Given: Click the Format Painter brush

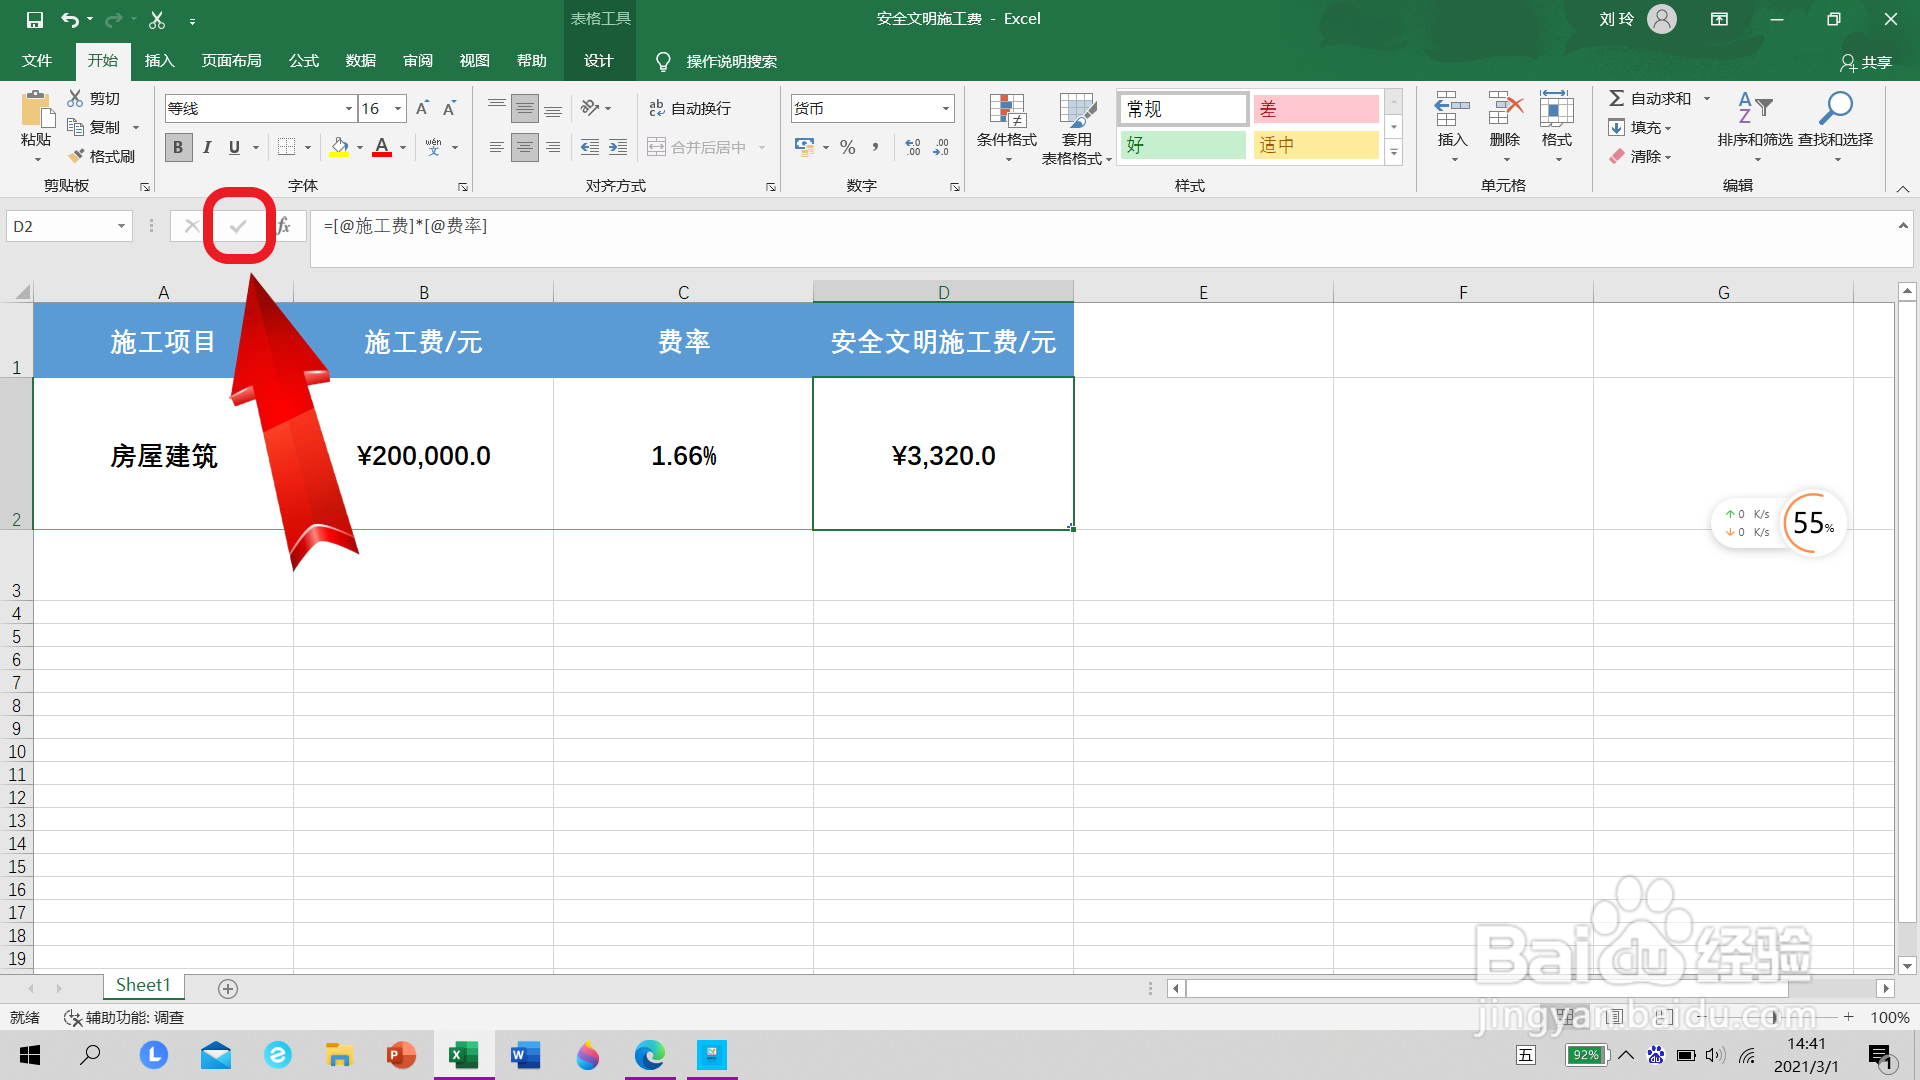Looking at the screenshot, I should click(101, 156).
